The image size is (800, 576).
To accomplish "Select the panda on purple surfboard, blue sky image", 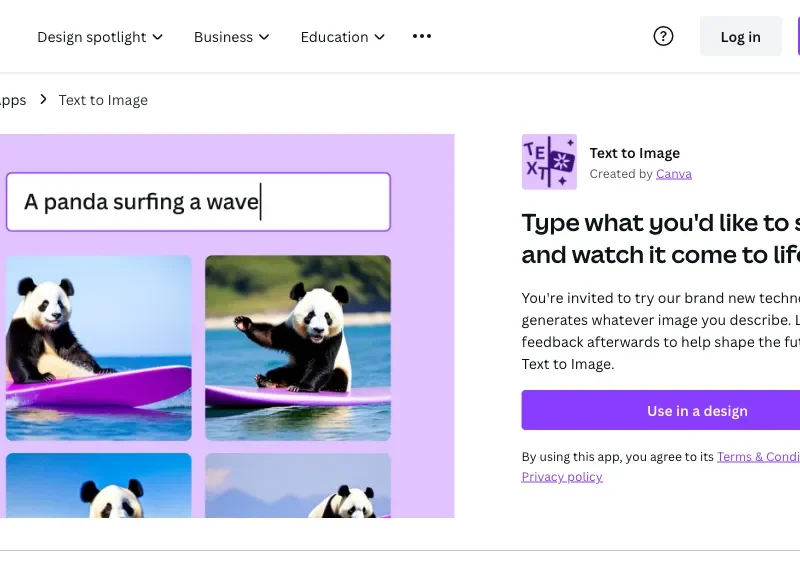I will pyautogui.click(x=99, y=348).
